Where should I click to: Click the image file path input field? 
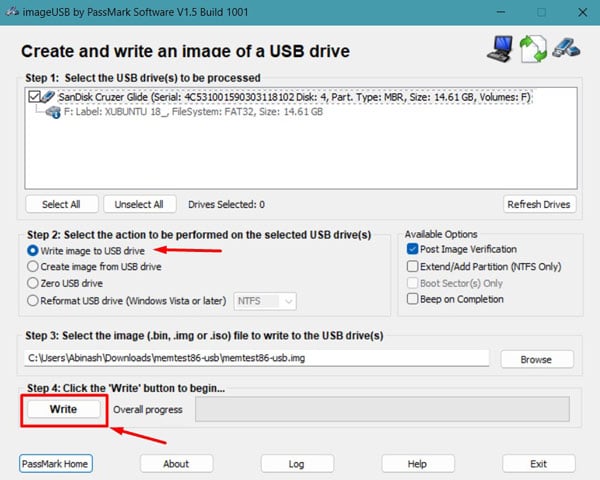257,358
